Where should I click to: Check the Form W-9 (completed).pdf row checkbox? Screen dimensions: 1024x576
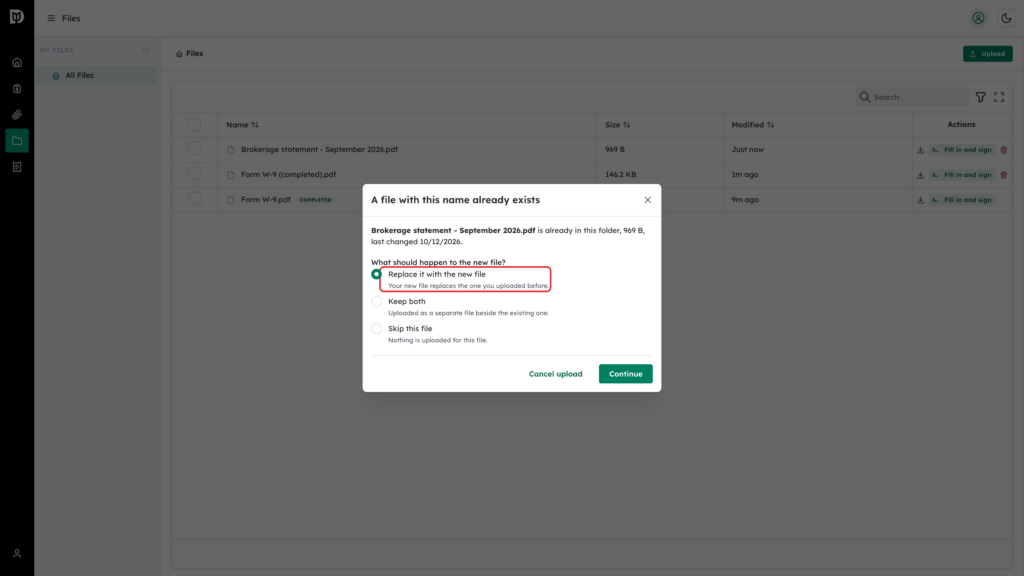point(194,174)
